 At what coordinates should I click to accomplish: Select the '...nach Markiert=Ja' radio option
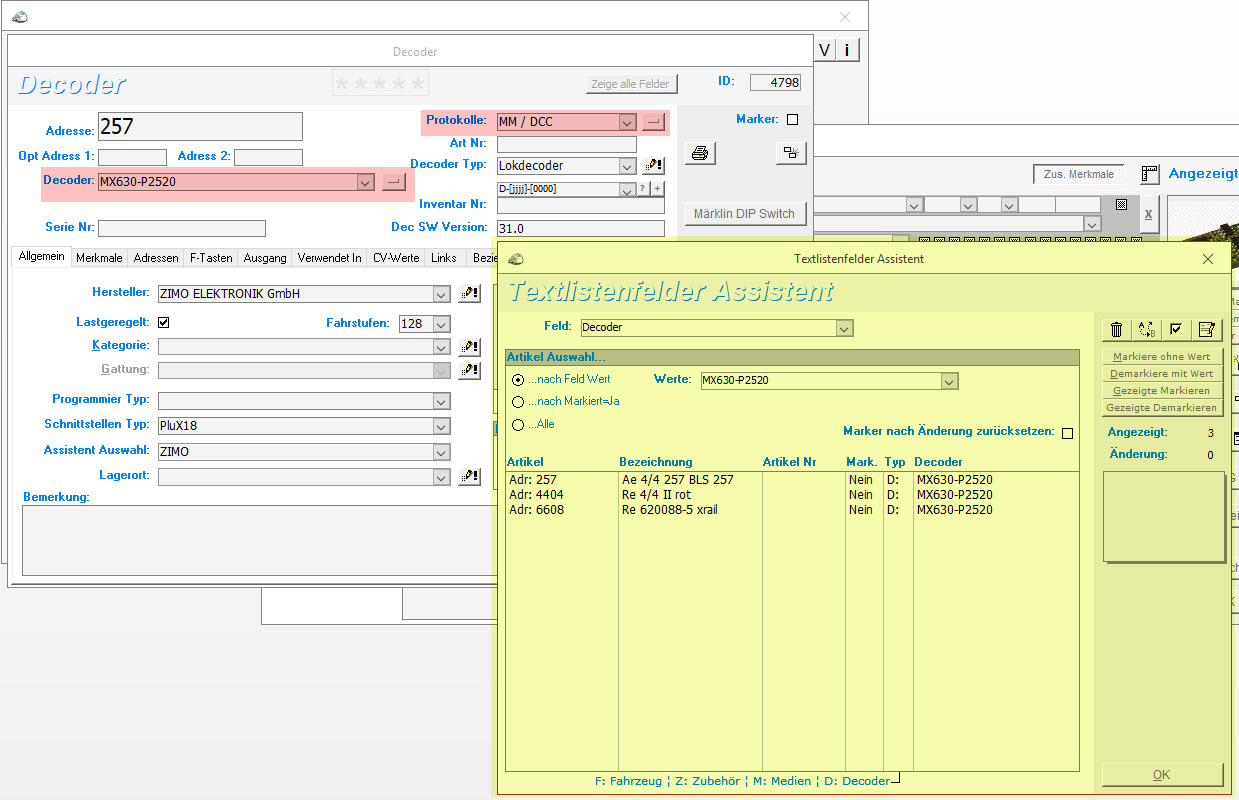(x=518, y=402)
